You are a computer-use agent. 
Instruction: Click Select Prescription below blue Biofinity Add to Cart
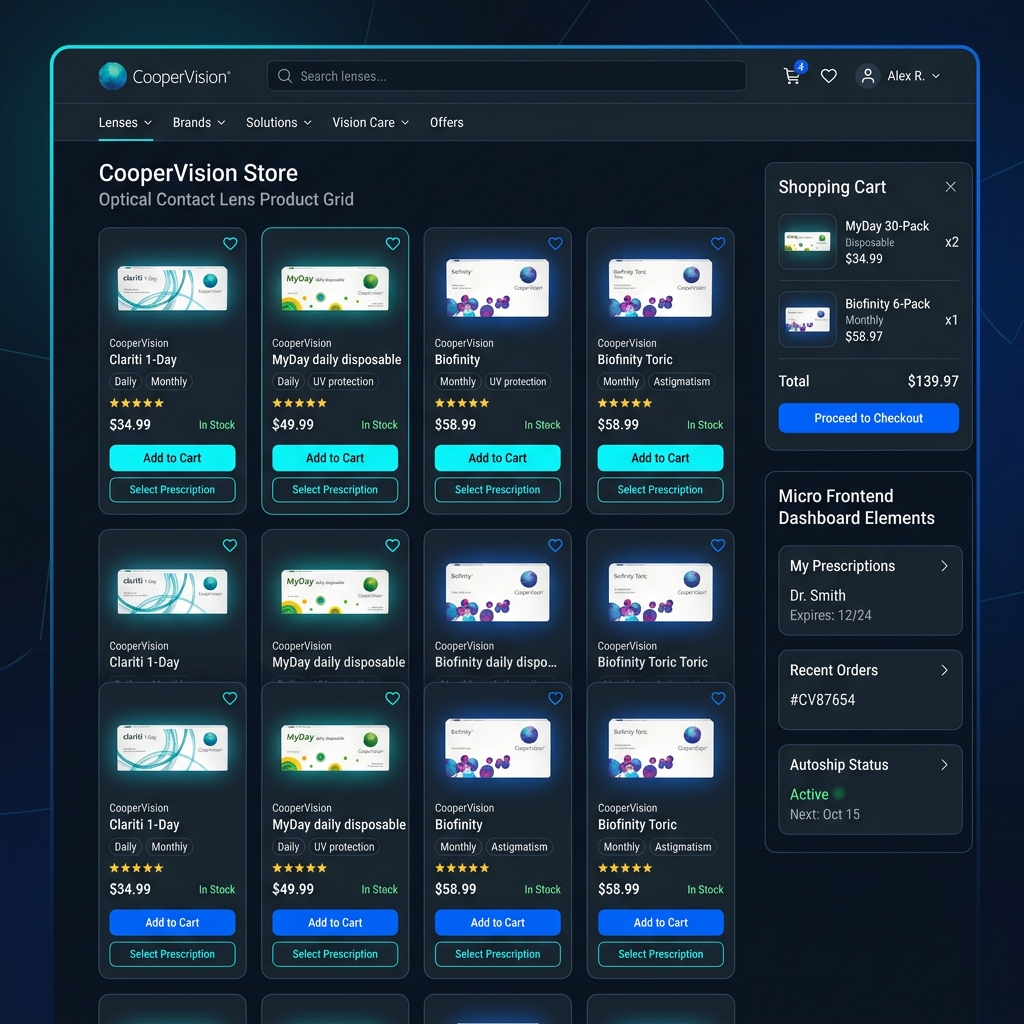coord(498,954)
